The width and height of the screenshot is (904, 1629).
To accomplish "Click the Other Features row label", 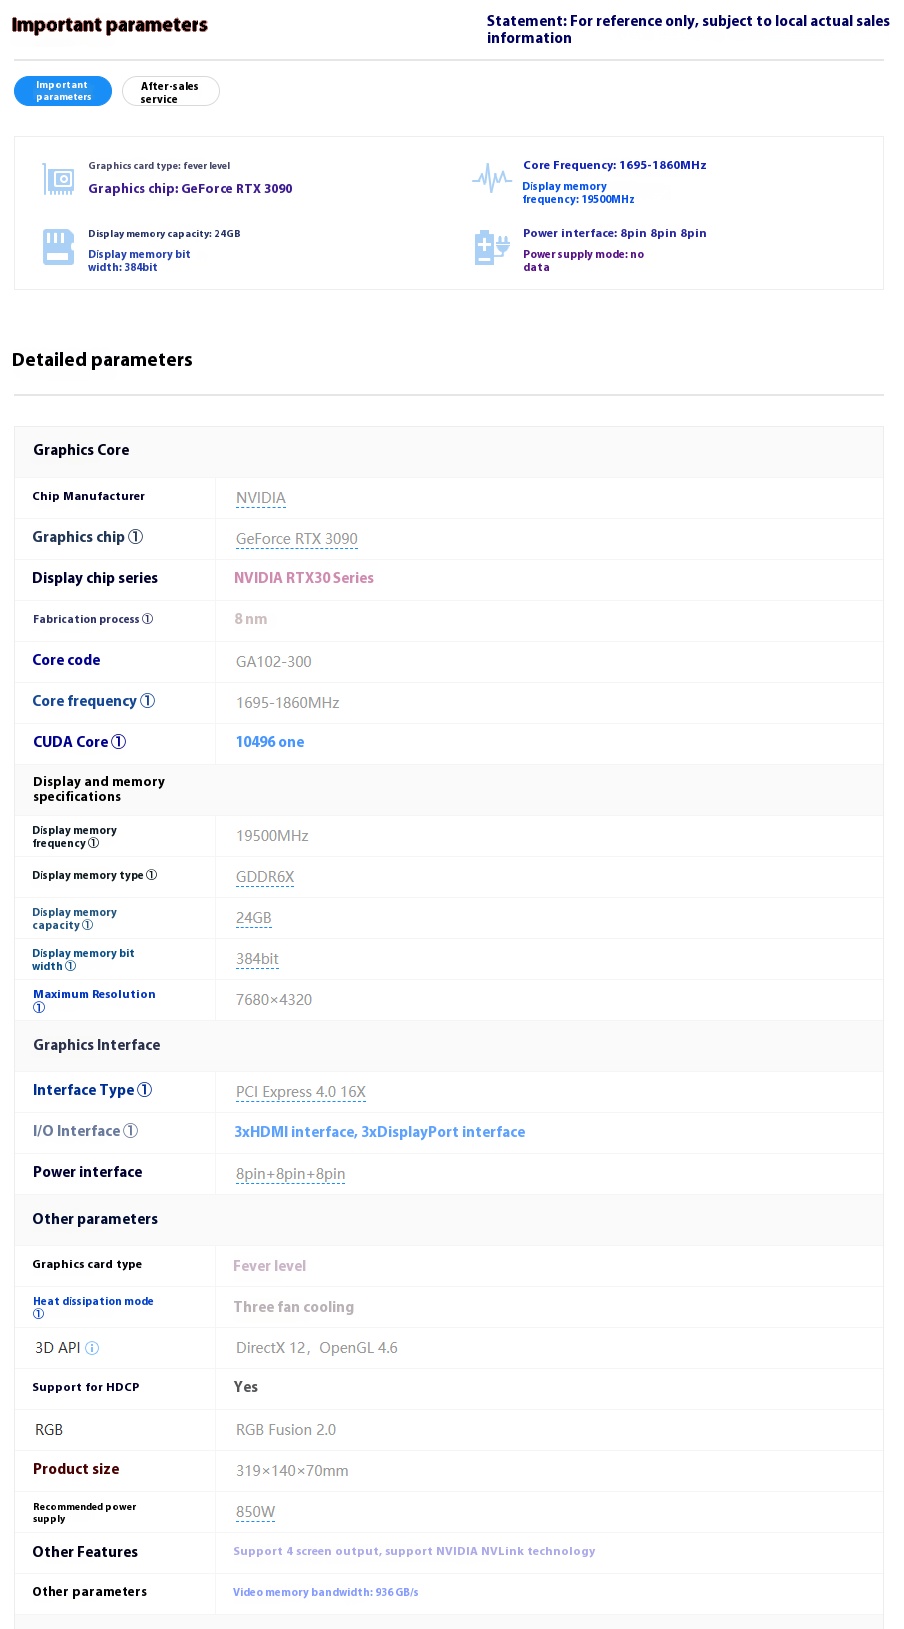I will [x=85, y=1552].
